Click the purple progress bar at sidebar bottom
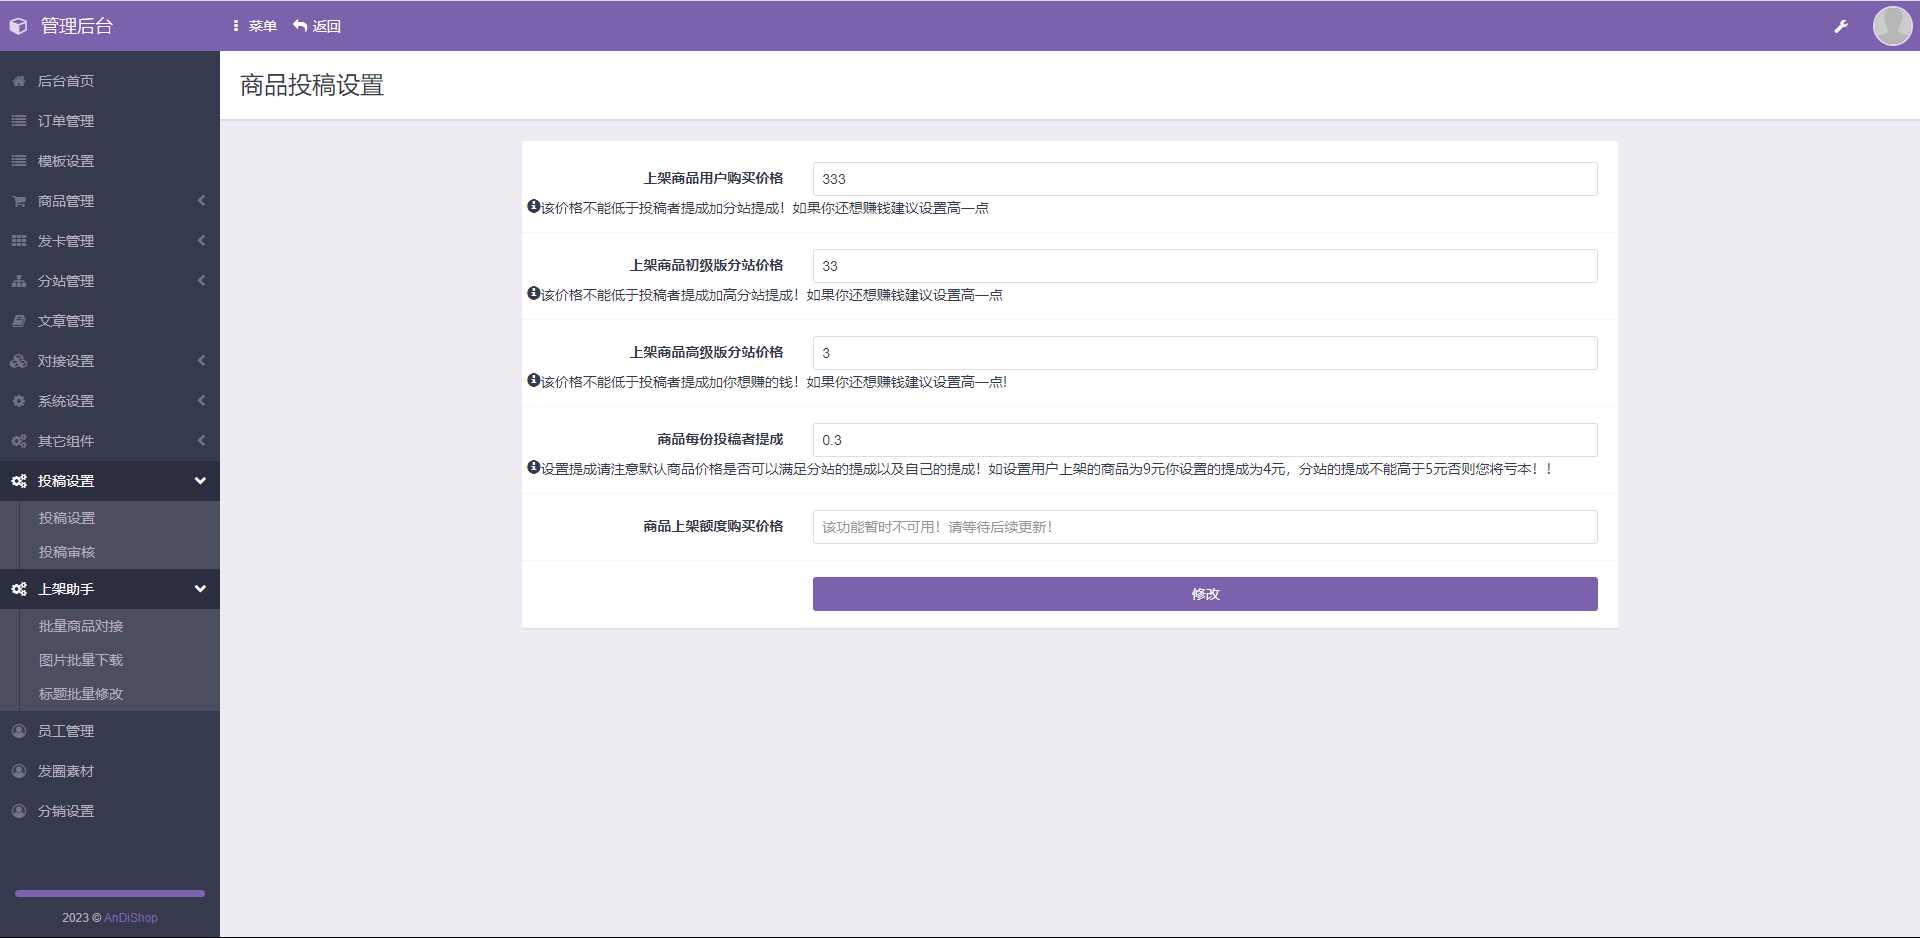Viewport: 1920px width, 938px height. [x=110, y=893]
